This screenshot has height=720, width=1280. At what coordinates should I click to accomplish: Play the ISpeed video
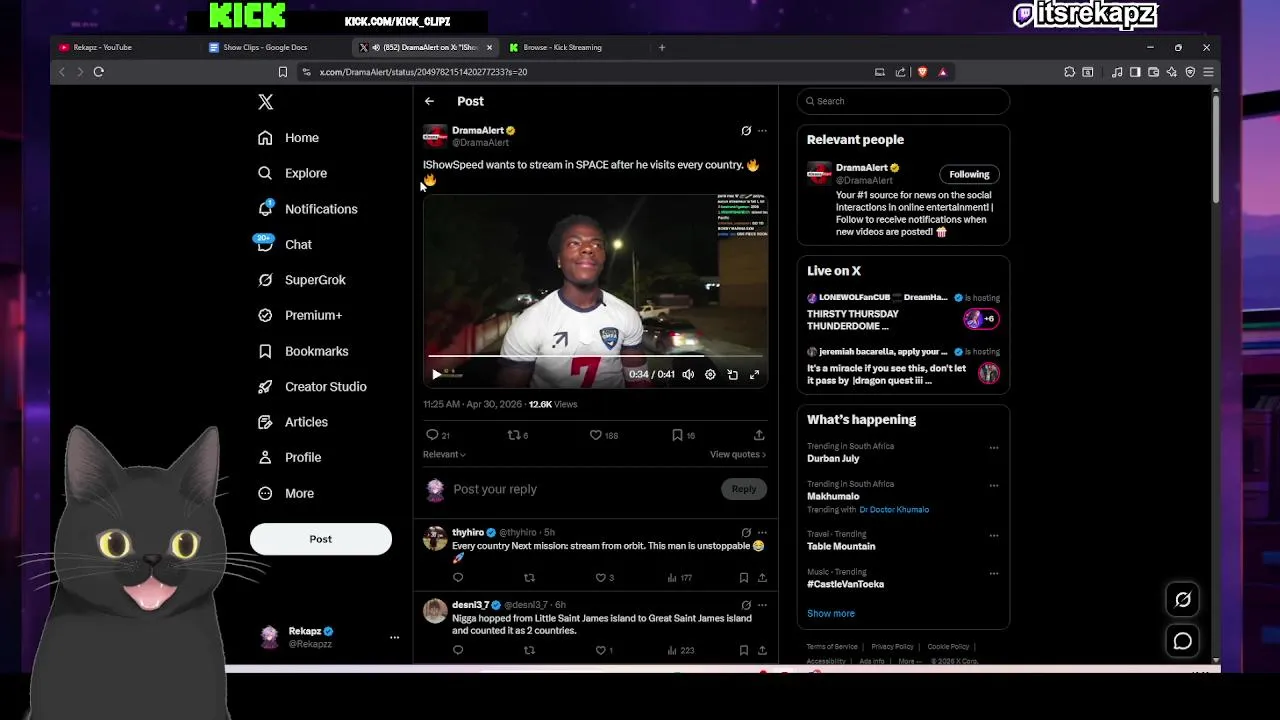(436, 374)
